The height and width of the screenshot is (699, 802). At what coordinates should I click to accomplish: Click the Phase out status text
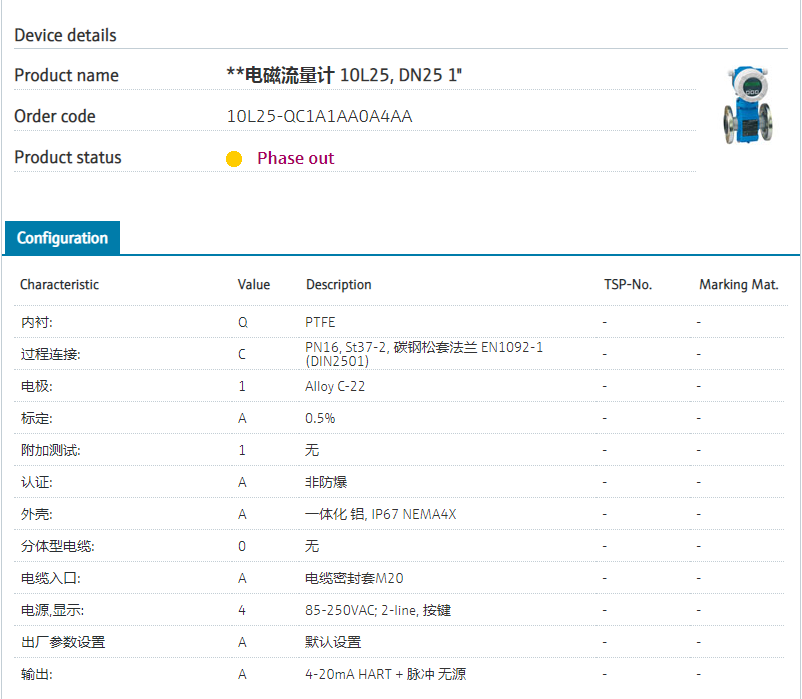(x=295, y=158)
